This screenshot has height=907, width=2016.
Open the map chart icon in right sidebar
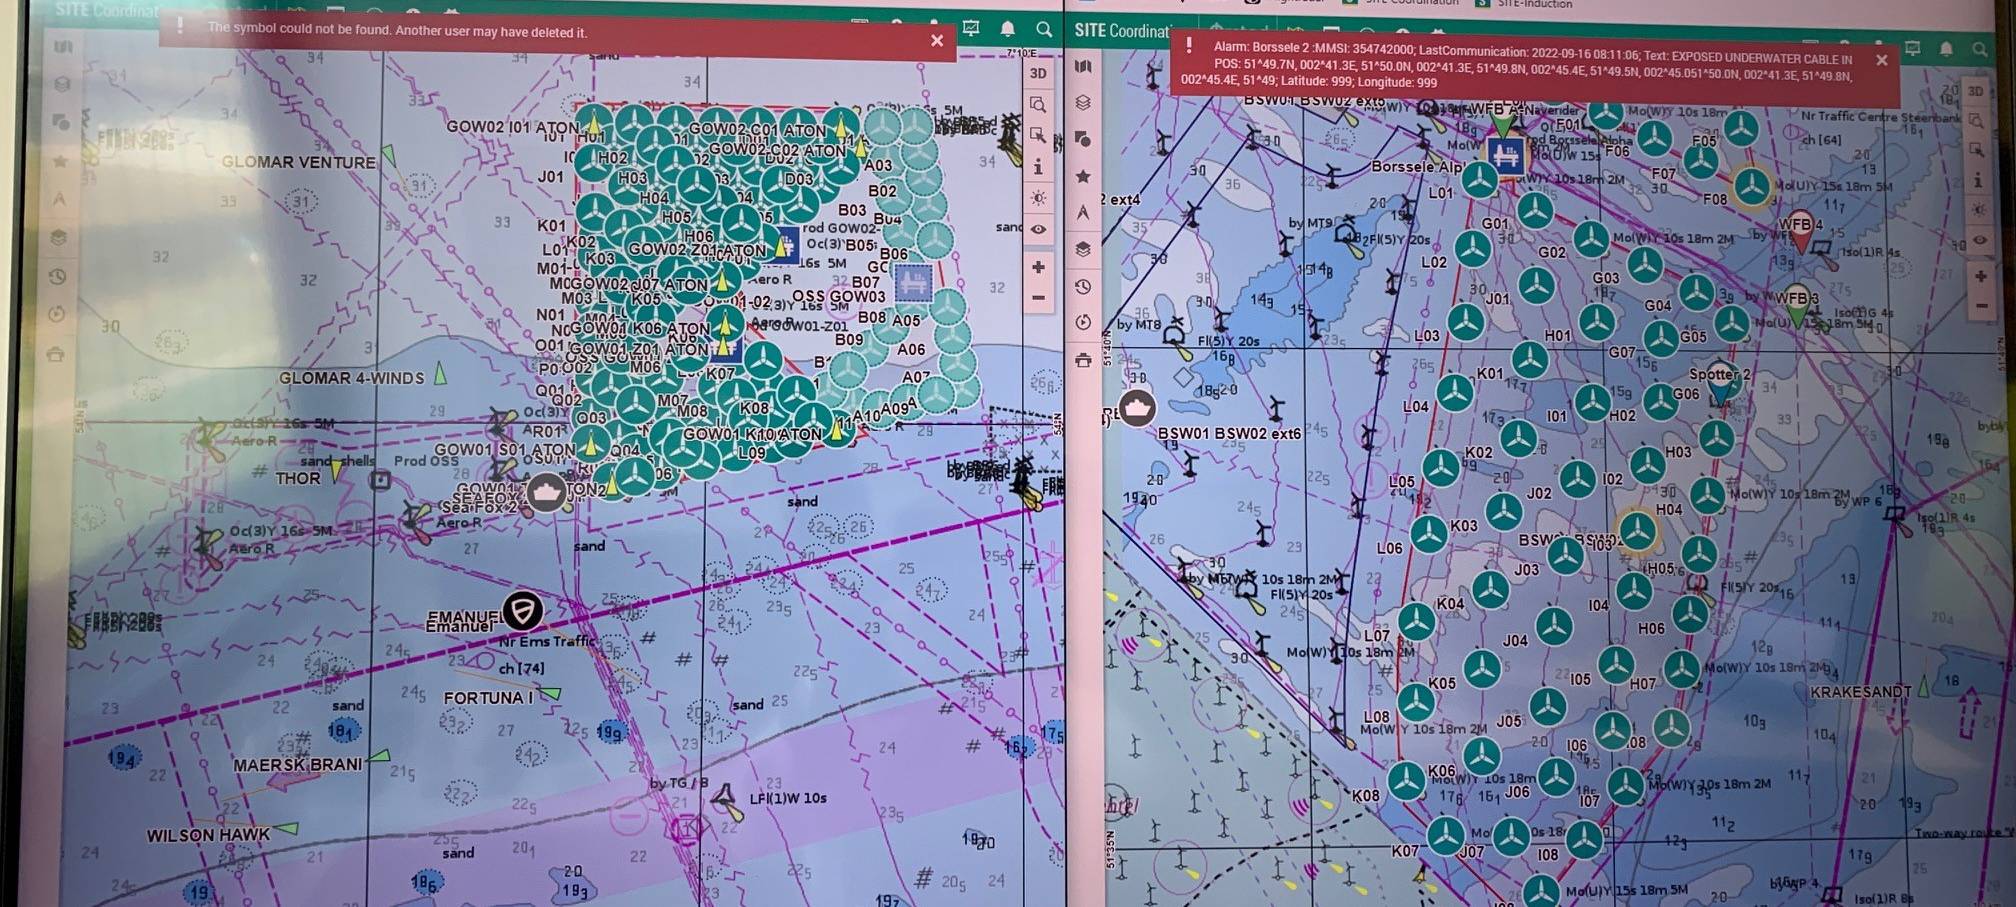tap(1082, 66)
